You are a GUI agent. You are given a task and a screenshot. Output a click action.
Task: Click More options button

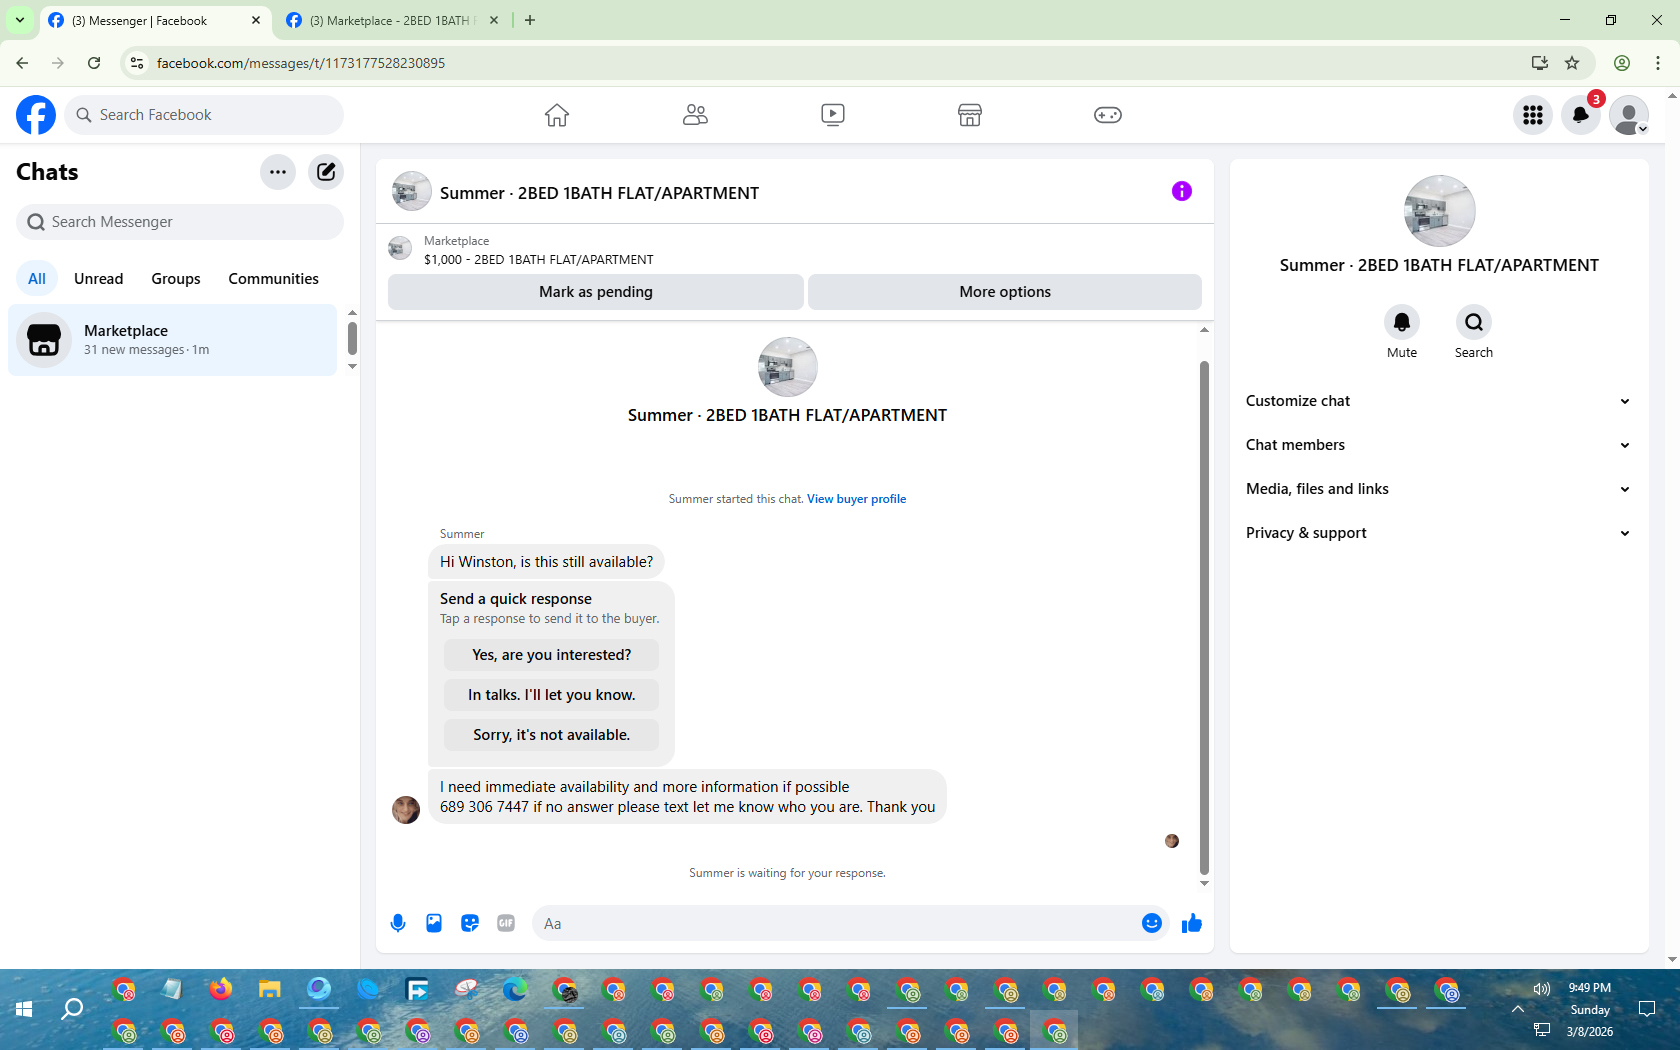[x=1005, y=292]
